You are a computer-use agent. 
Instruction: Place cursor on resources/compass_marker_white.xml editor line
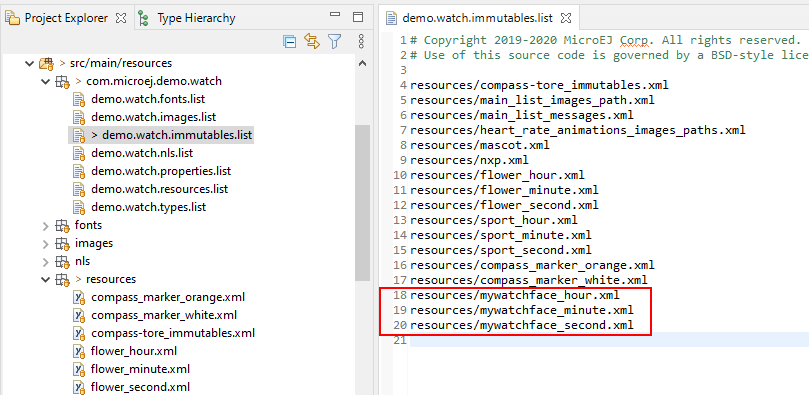click(529, 281)
